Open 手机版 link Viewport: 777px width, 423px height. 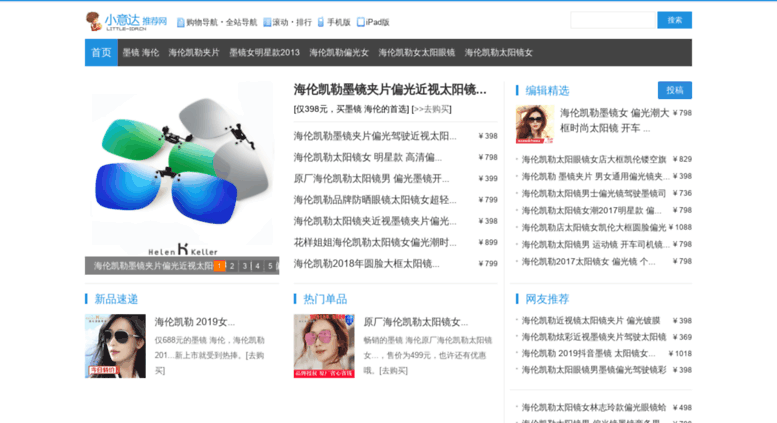338,22
